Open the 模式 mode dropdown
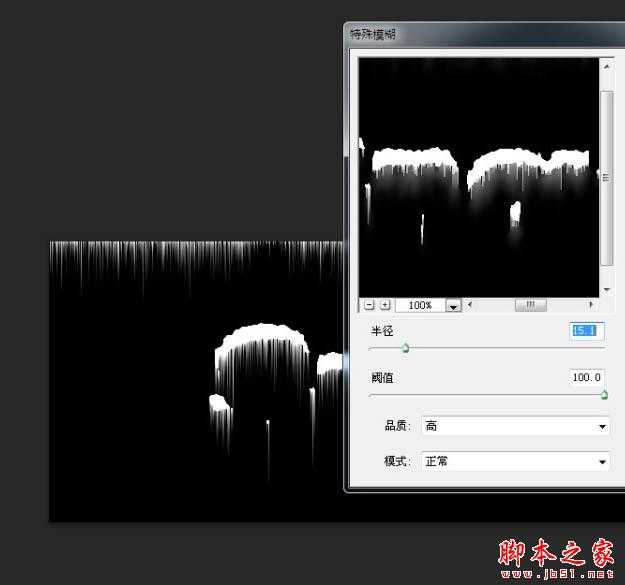Viewport: 625px width, 585px height. coord(515,462)
